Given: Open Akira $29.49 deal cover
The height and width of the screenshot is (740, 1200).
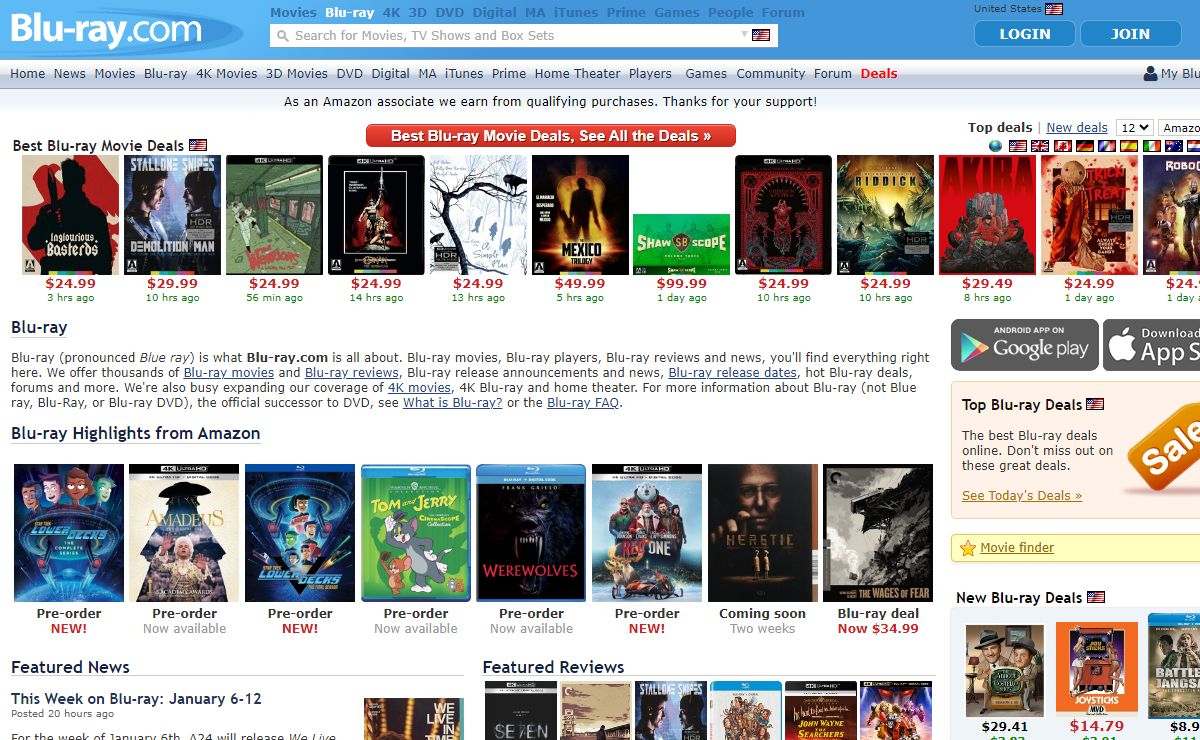Looking at the screenshot, I should [987, 215].
